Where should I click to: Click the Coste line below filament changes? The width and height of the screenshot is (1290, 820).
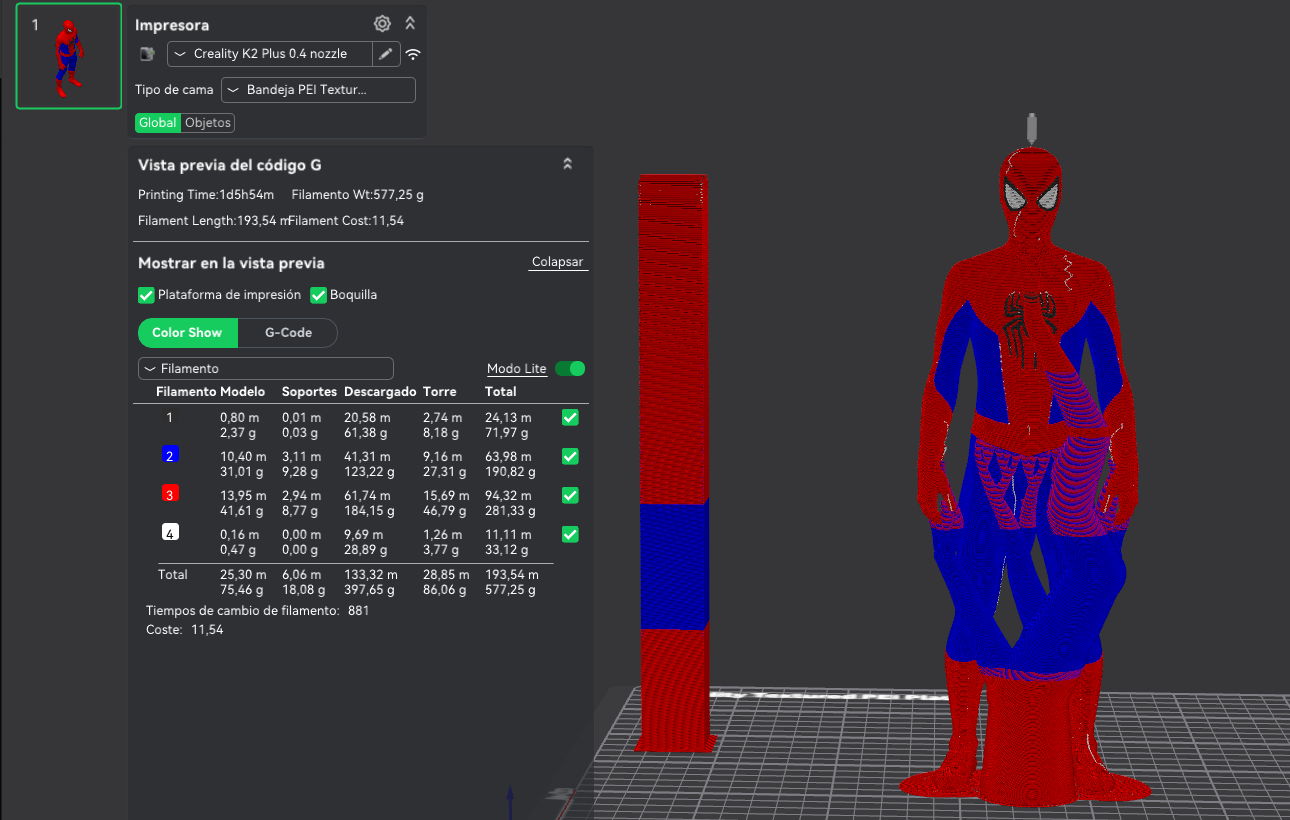coord(185,630)
